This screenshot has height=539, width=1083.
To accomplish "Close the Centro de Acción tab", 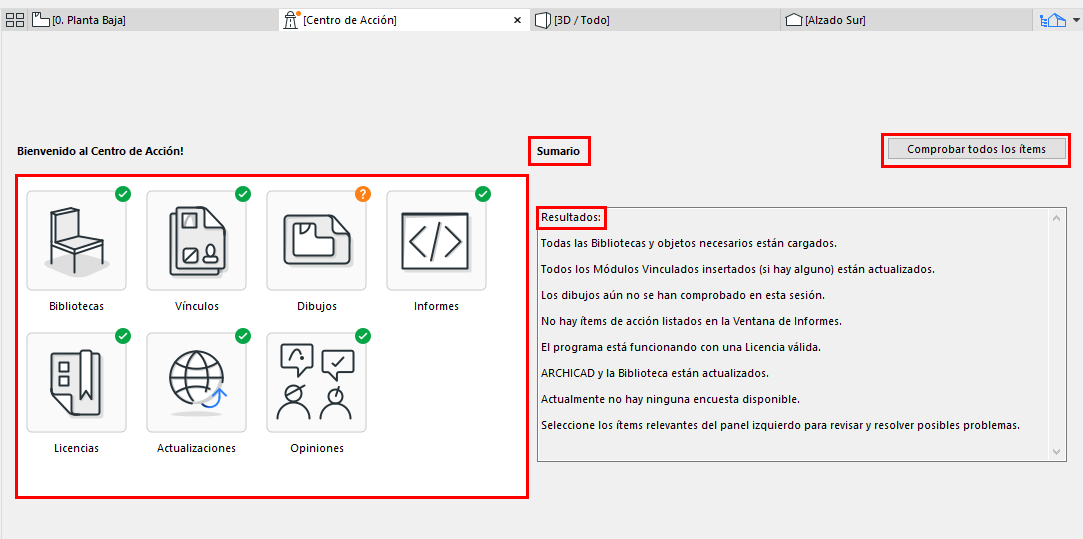I will [517, 21].
